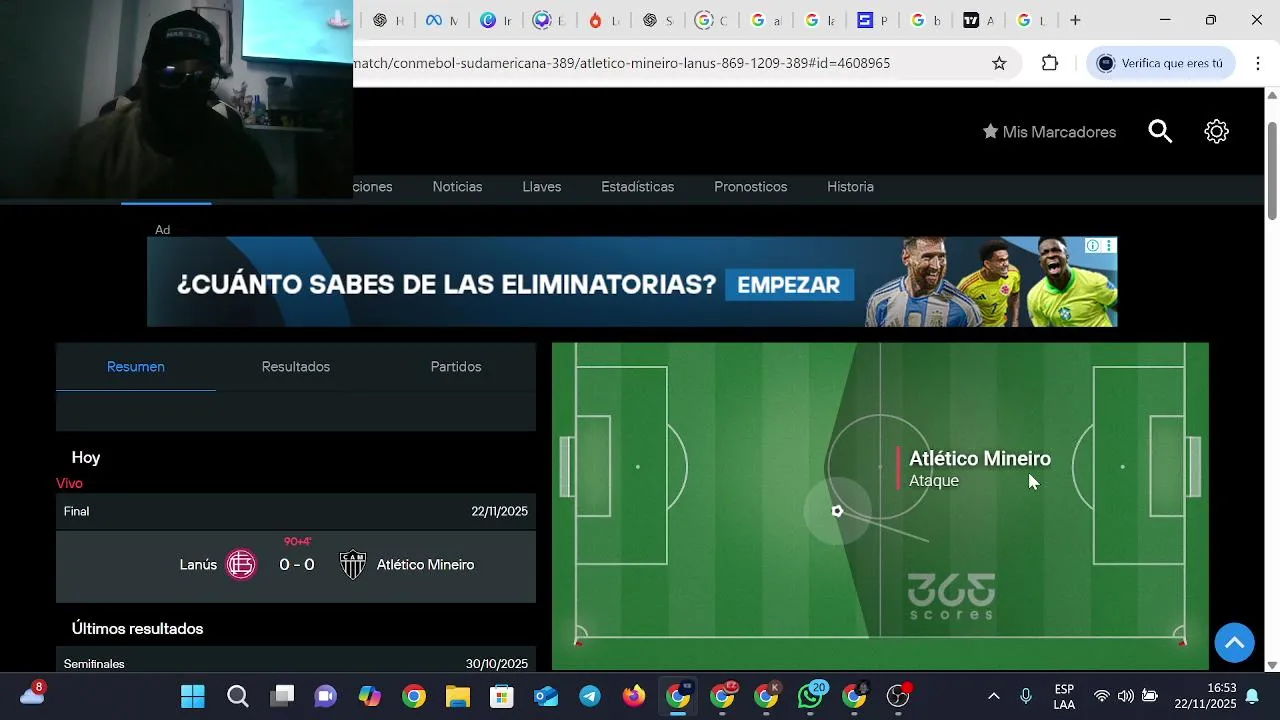The image size is (1280, 720).
Task: Open the Copilot taskbar icon
Action: [370, 696]
